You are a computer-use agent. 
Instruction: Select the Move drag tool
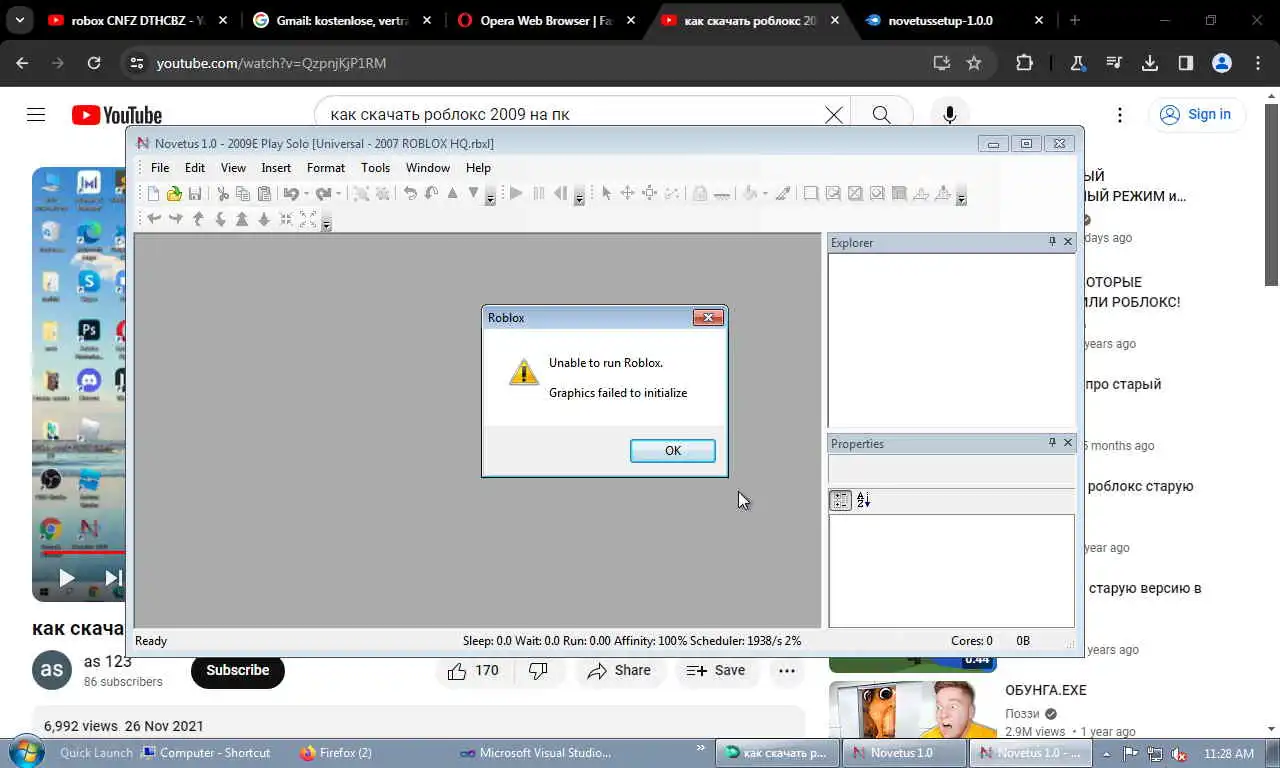(x=627, y=194)
